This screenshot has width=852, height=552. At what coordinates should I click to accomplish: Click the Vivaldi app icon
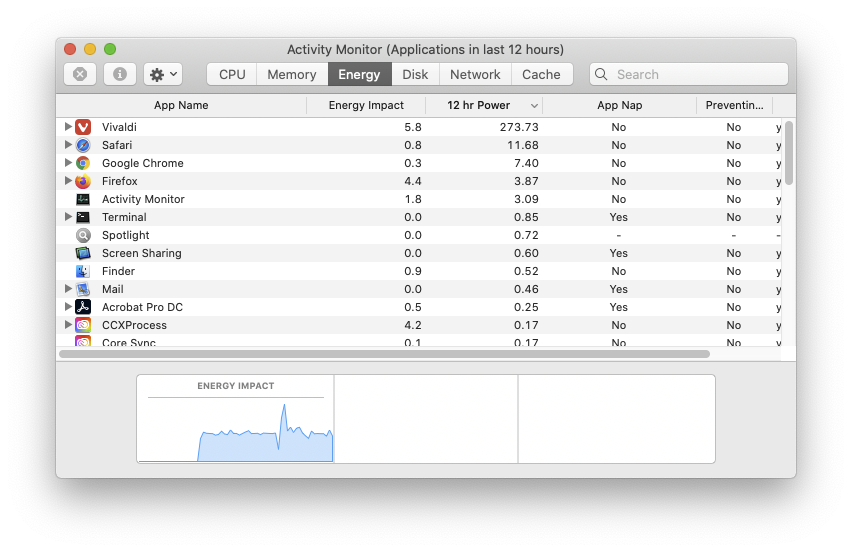click(83, 127)
